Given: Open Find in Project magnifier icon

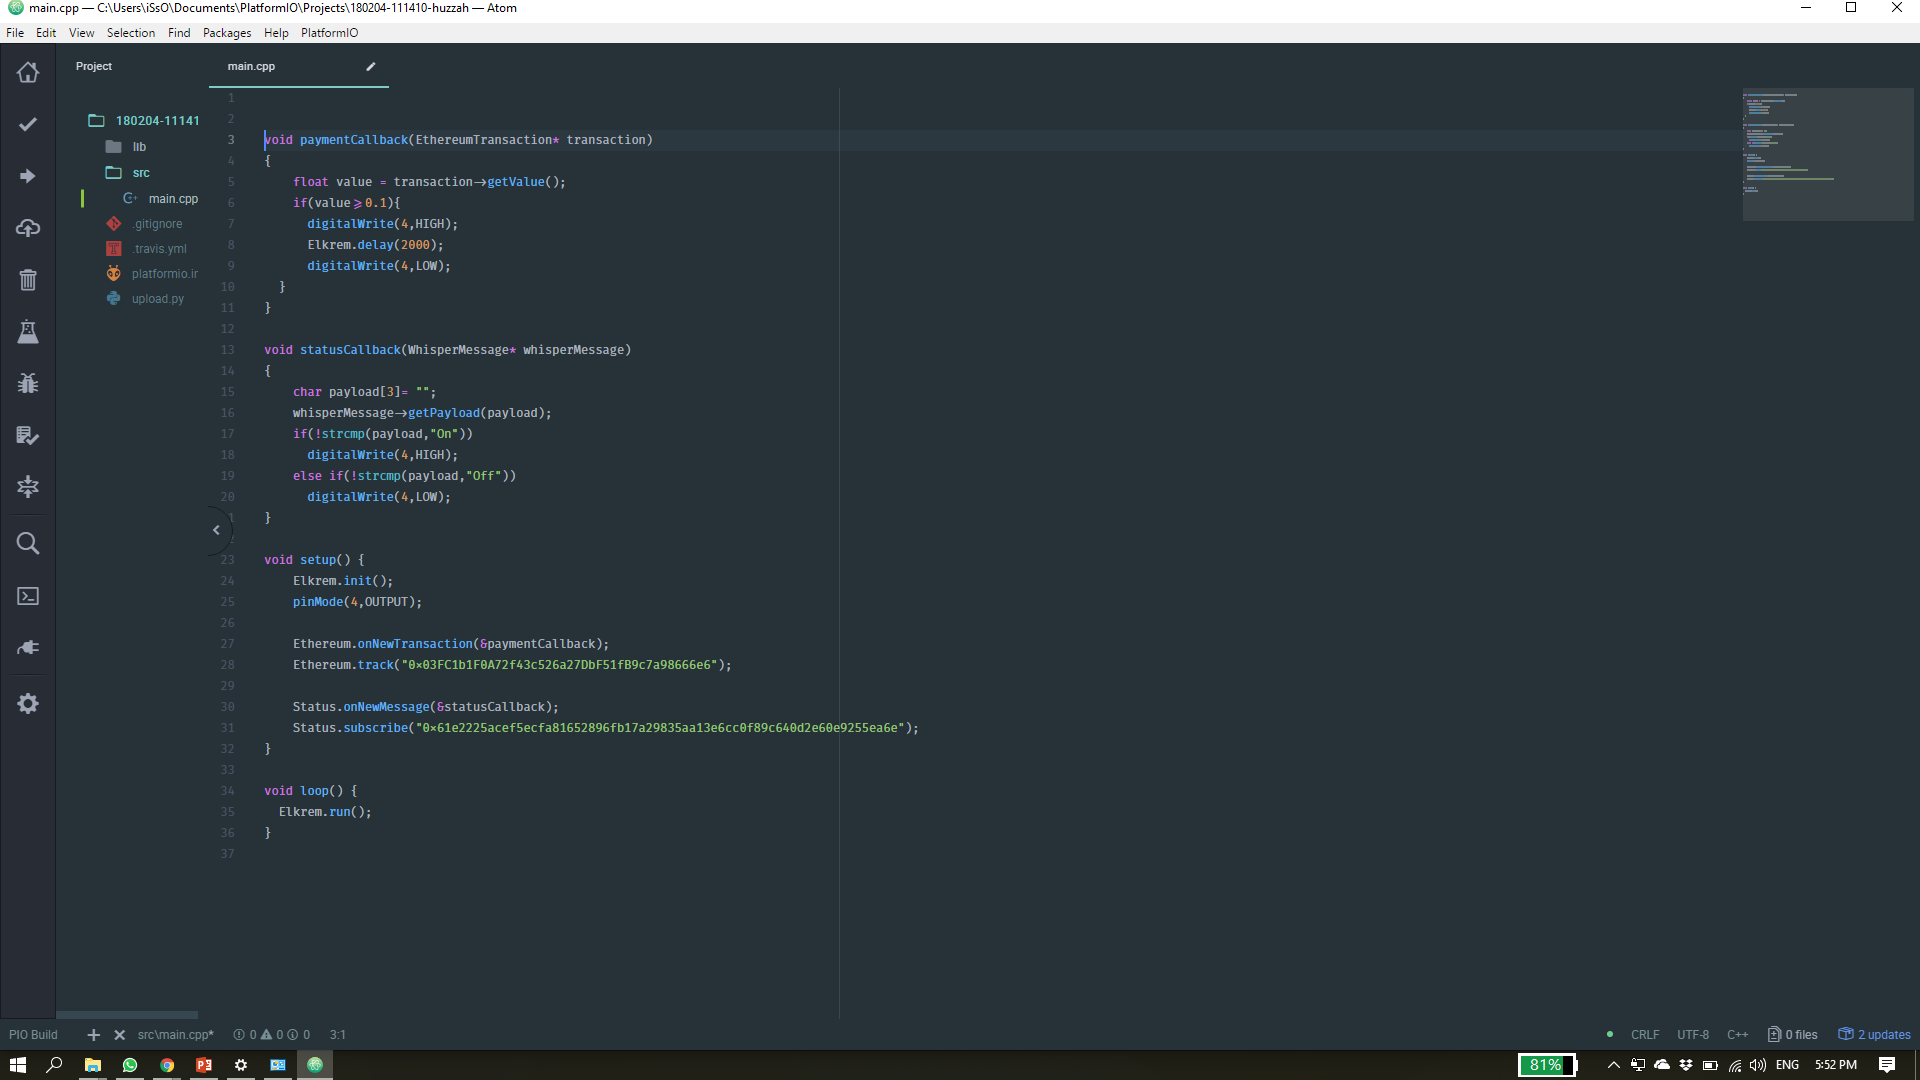Looking at the screenshot, I should [x=28, y=543].
